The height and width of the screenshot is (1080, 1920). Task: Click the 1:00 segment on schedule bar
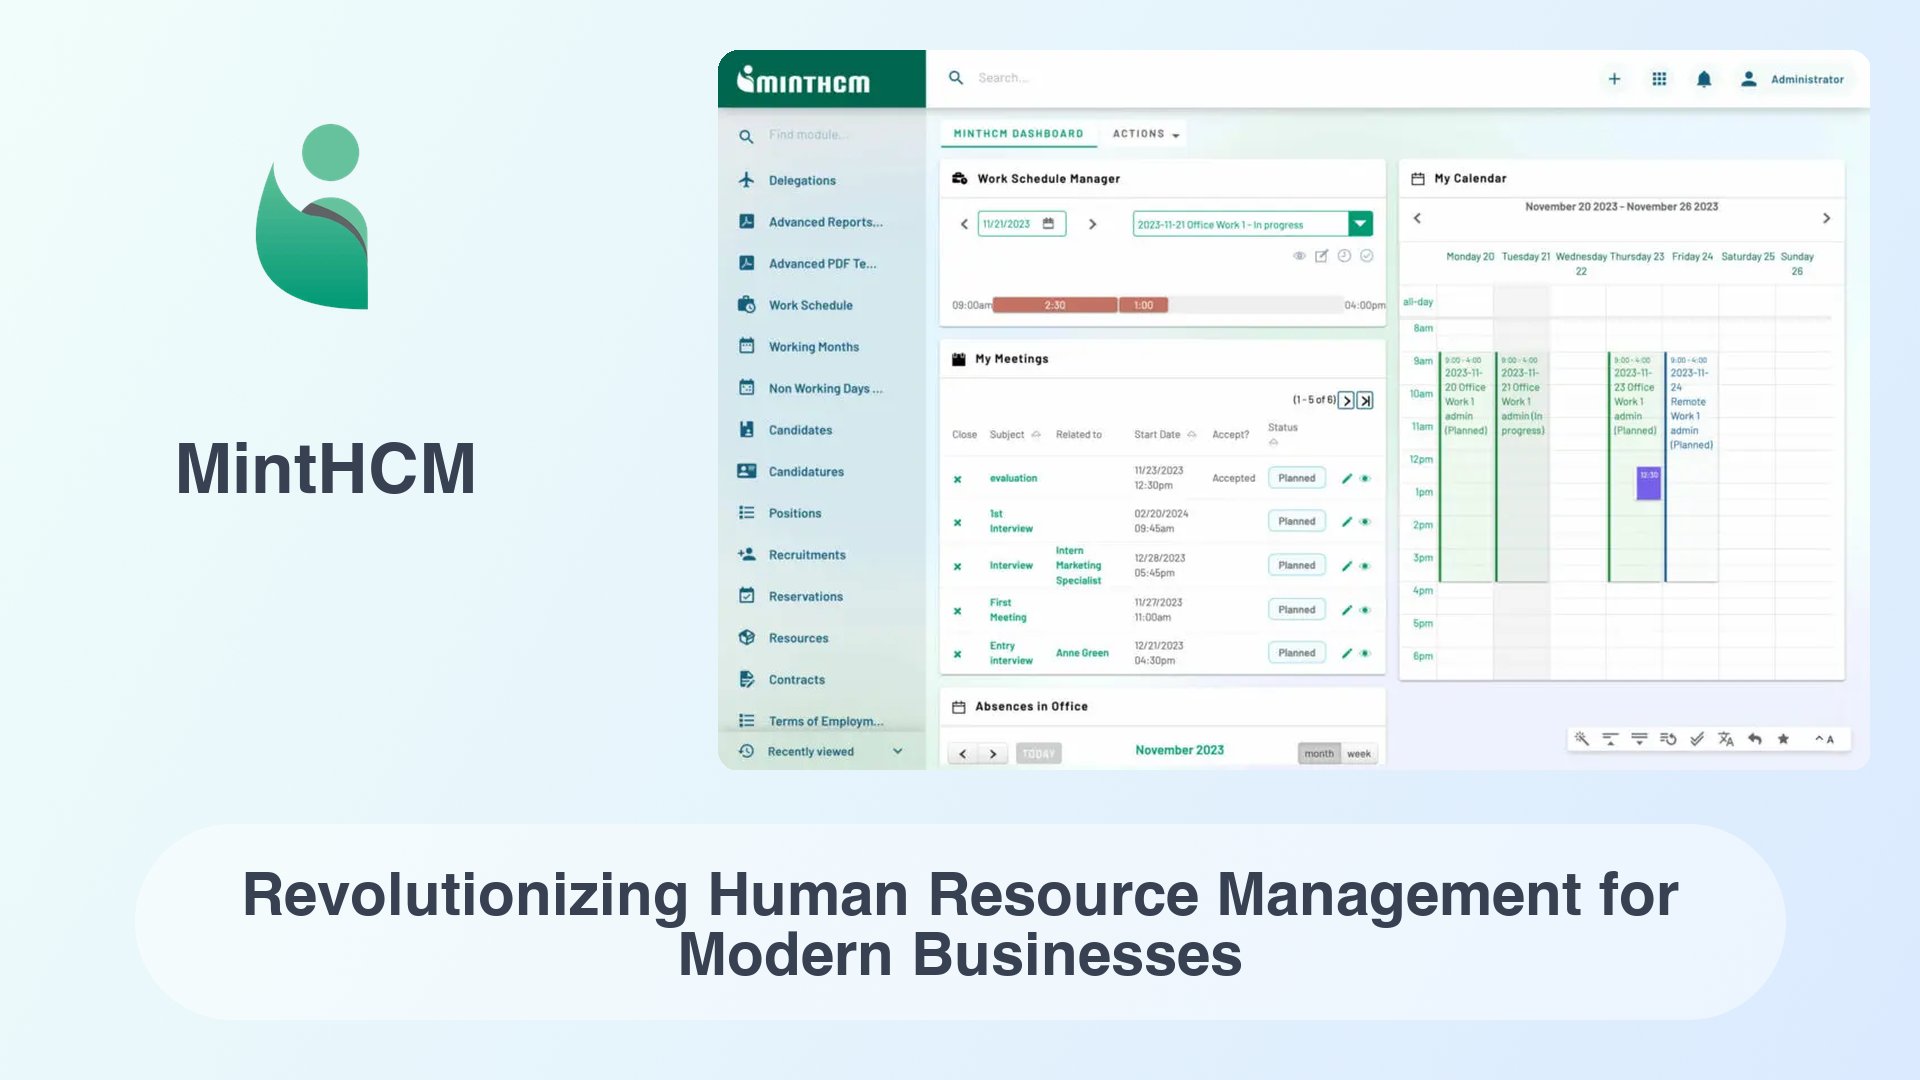click(1143, 305)
